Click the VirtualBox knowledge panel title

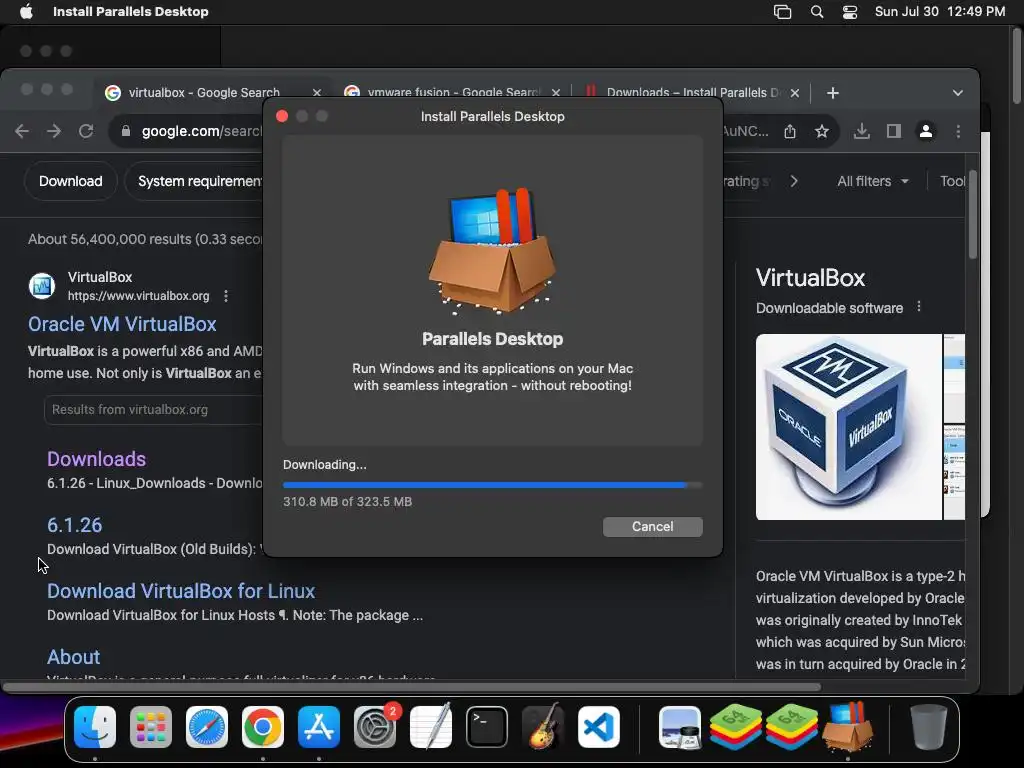pos(810,278)
